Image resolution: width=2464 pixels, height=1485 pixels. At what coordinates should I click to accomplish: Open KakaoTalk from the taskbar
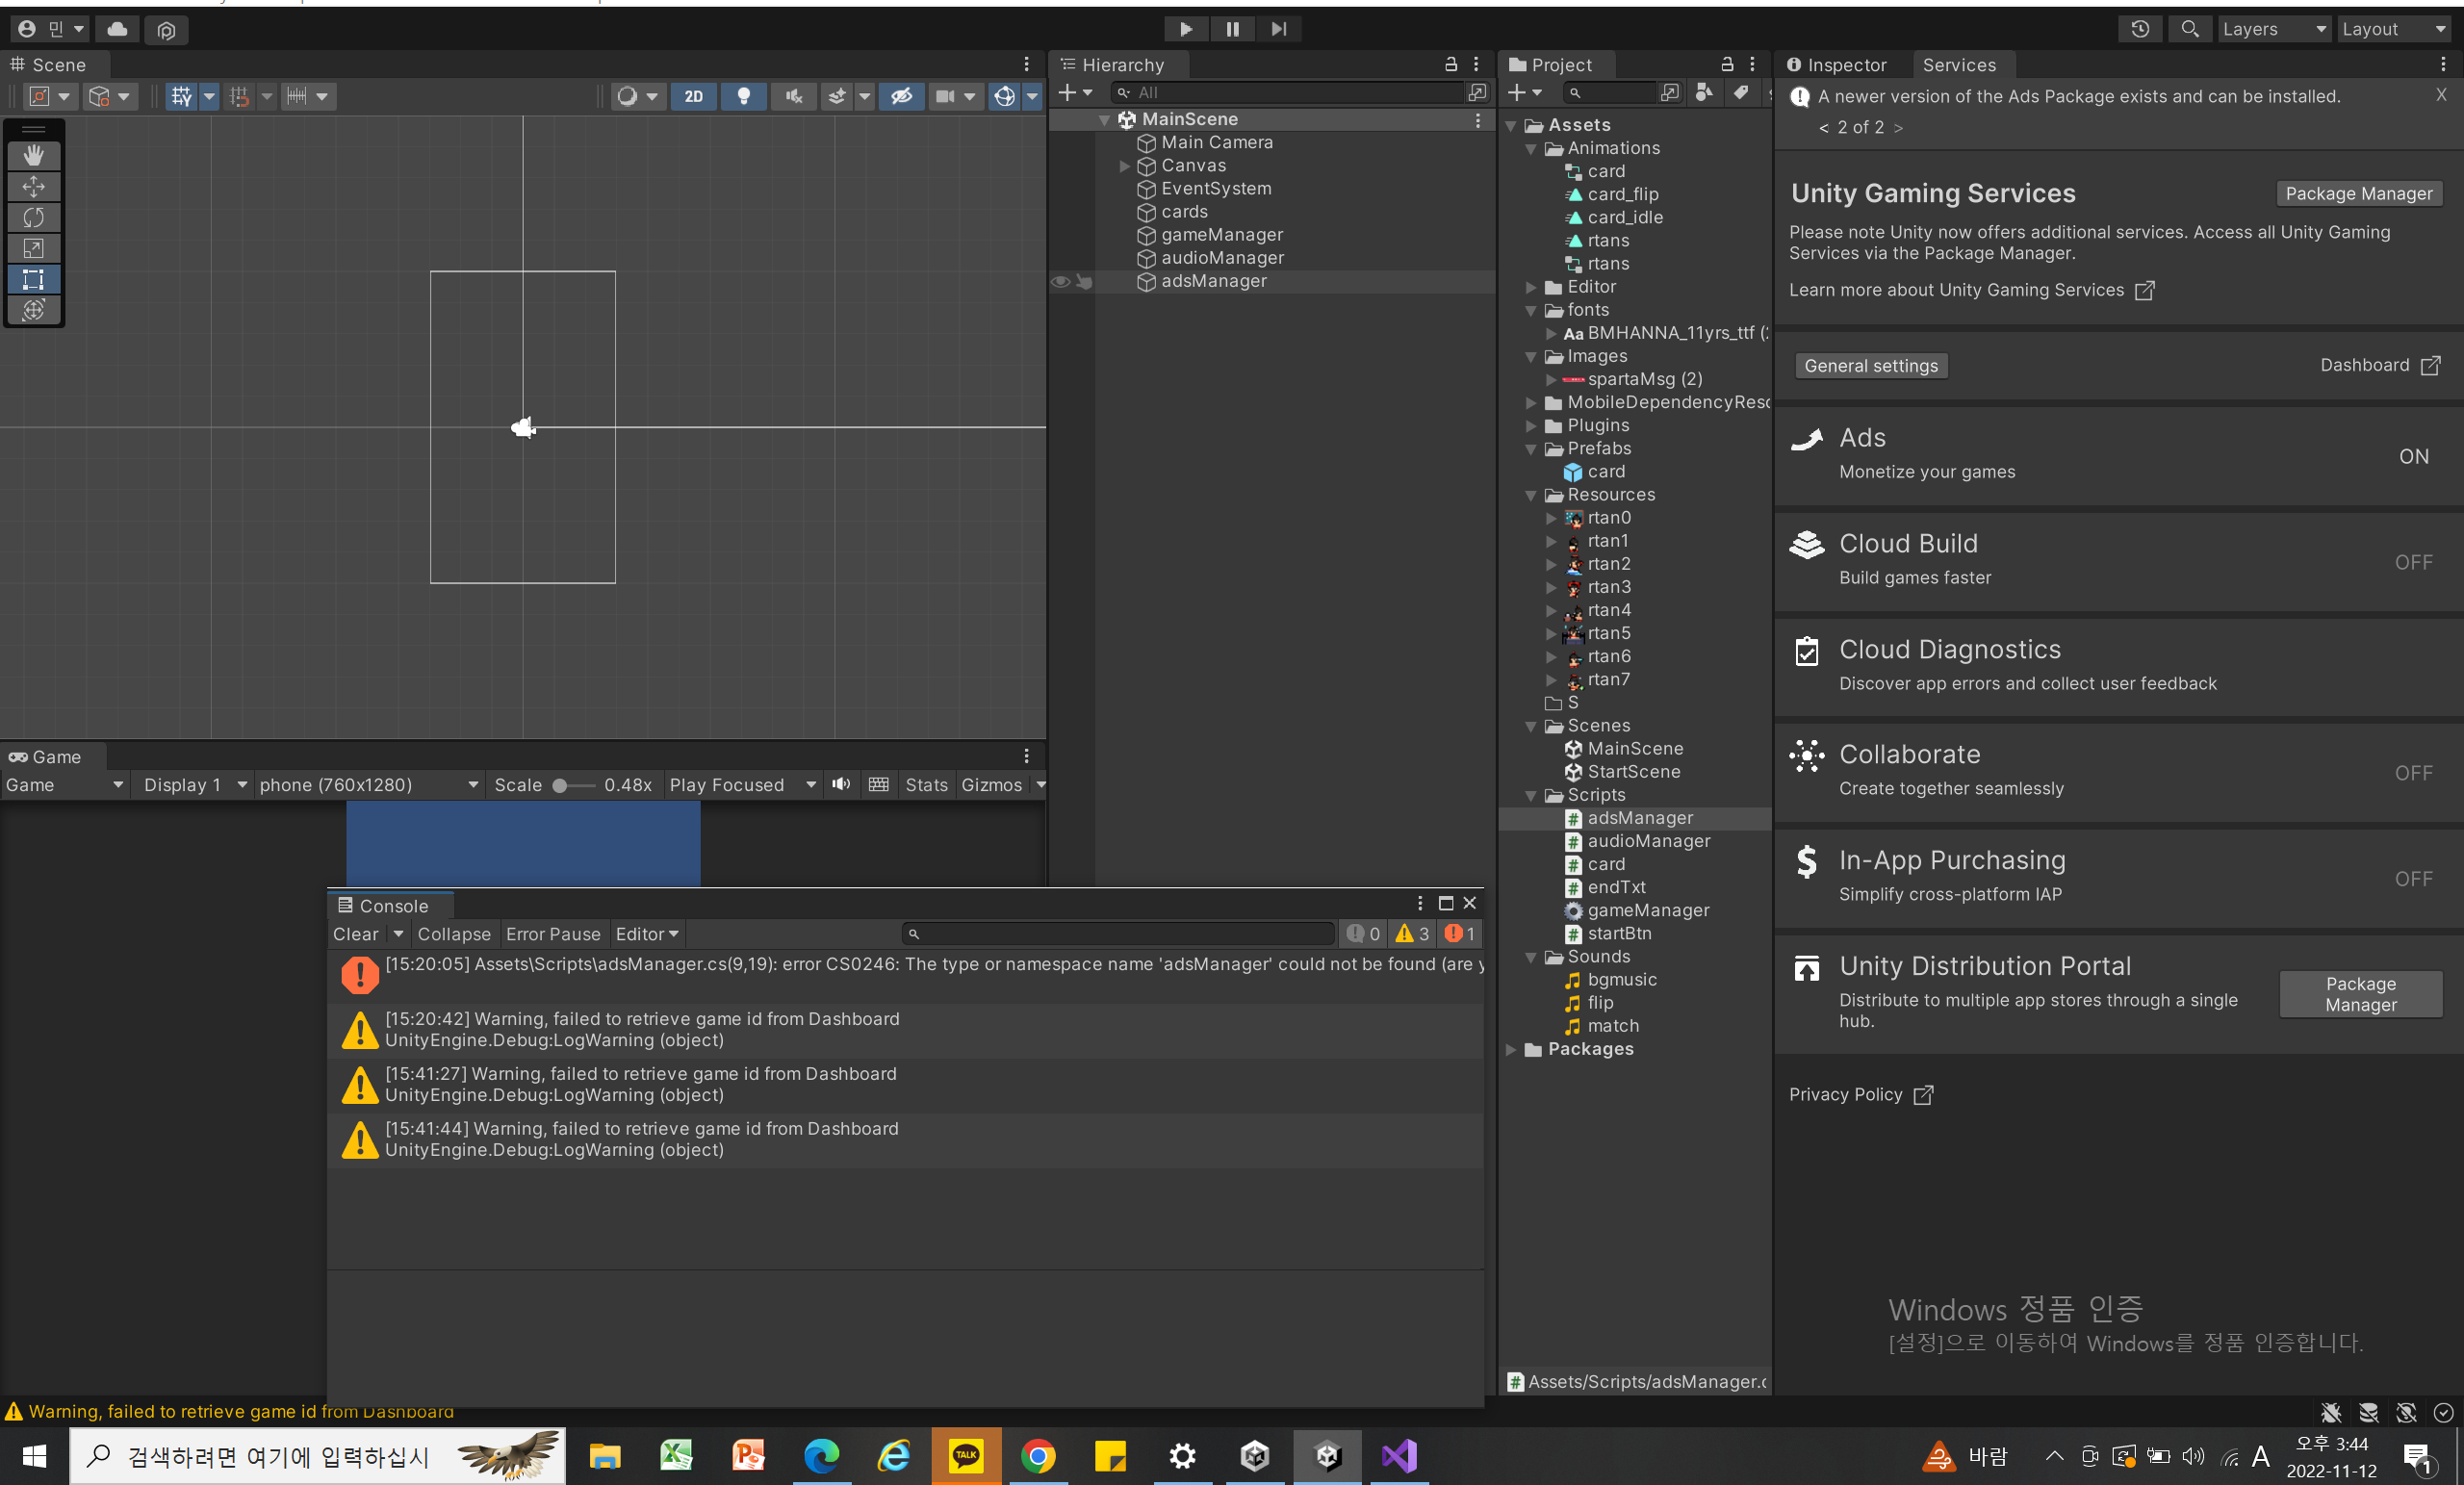pos(966,1456)
